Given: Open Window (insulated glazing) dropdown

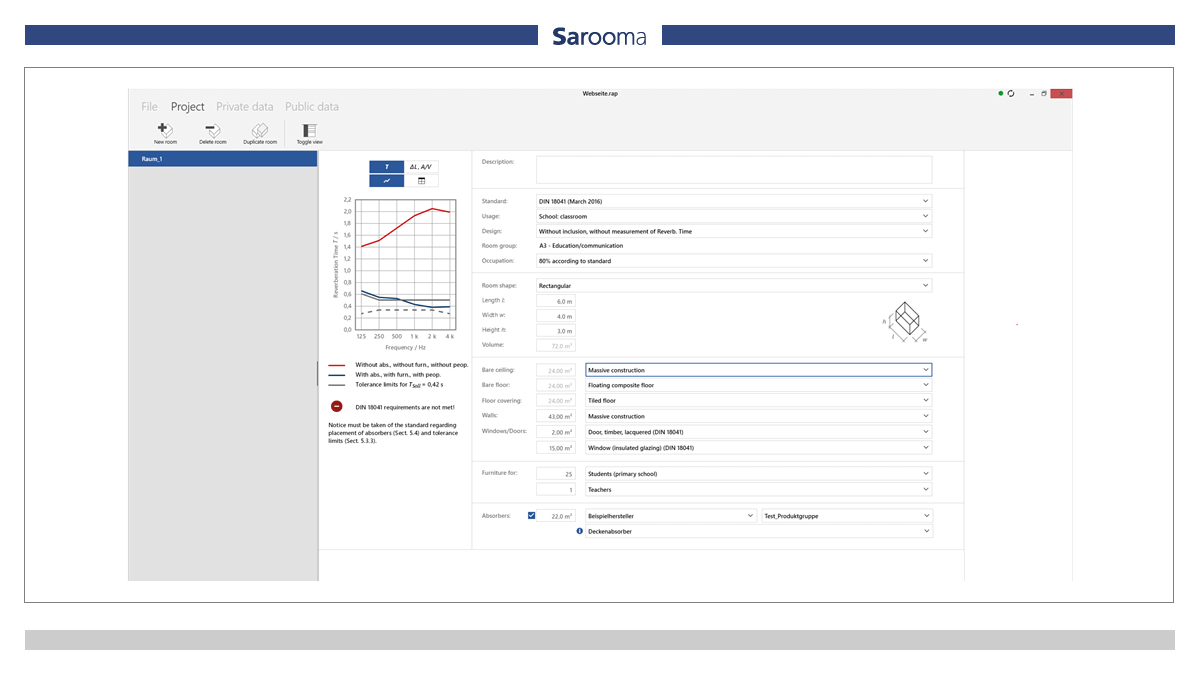Looking at the screenshot, I should coord(758,447).
